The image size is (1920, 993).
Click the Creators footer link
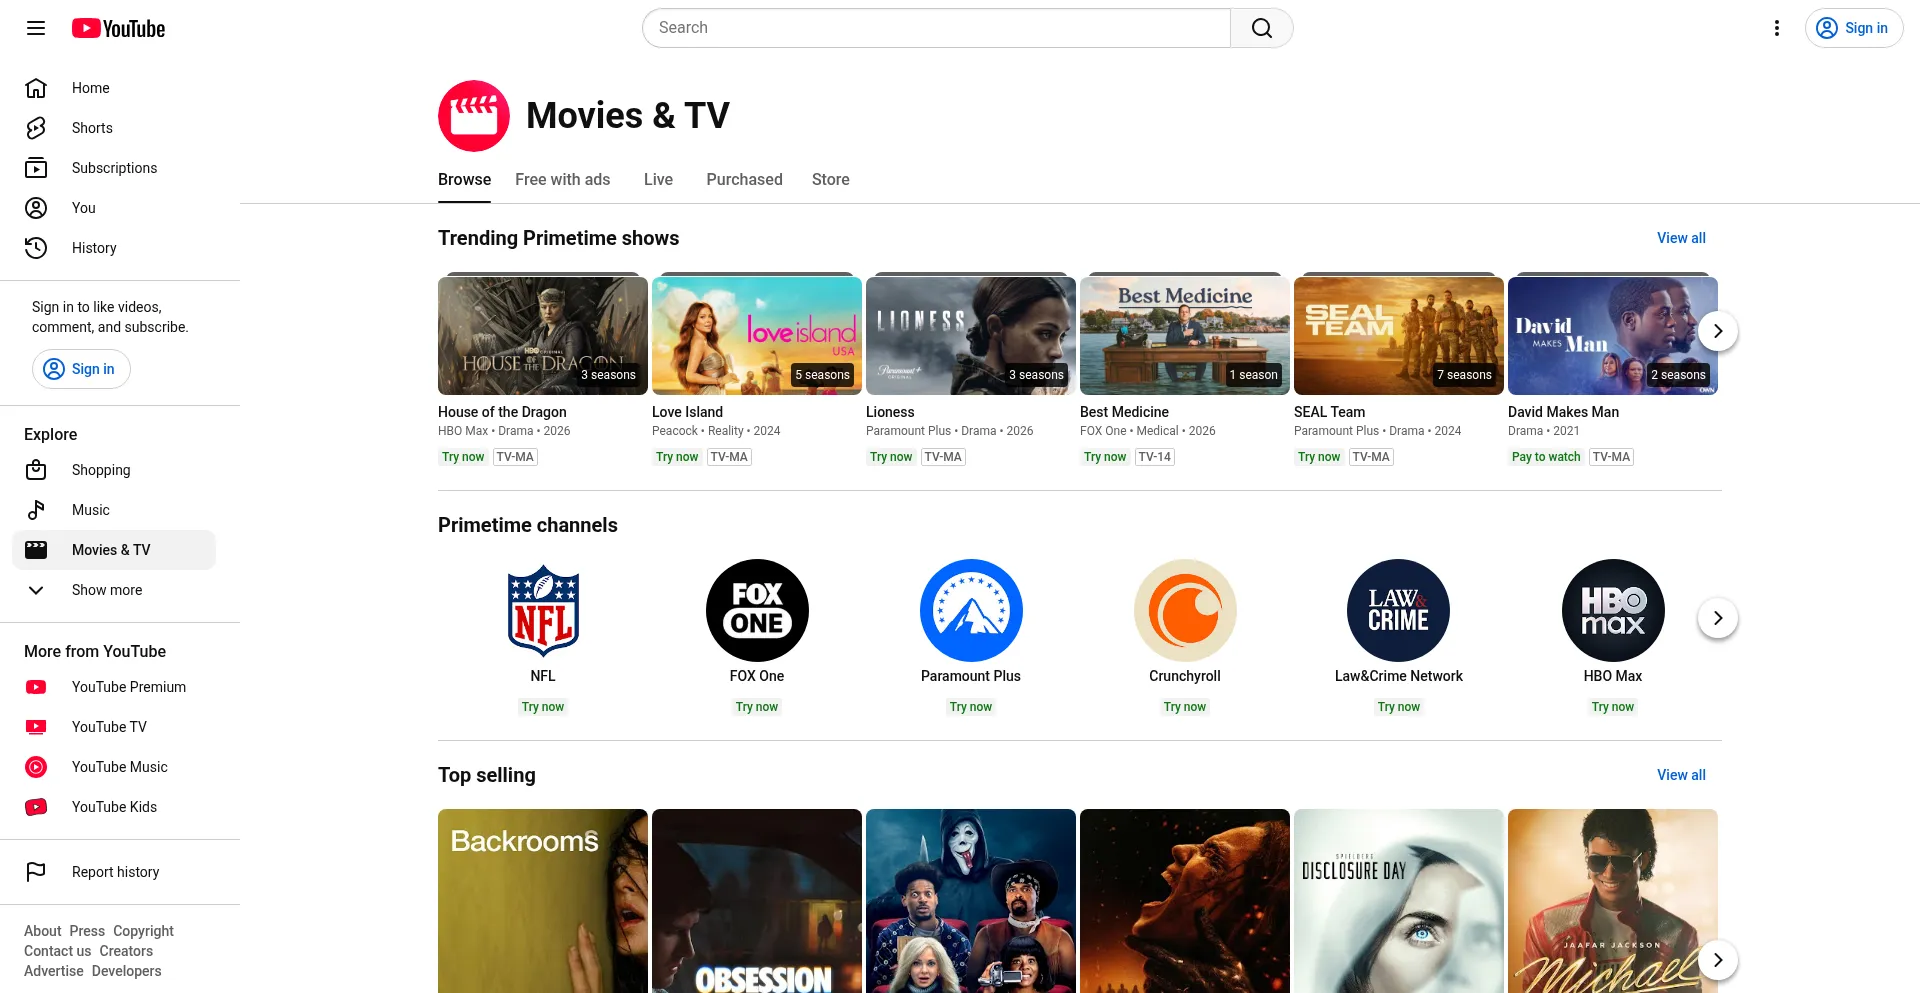coord(126,951)
